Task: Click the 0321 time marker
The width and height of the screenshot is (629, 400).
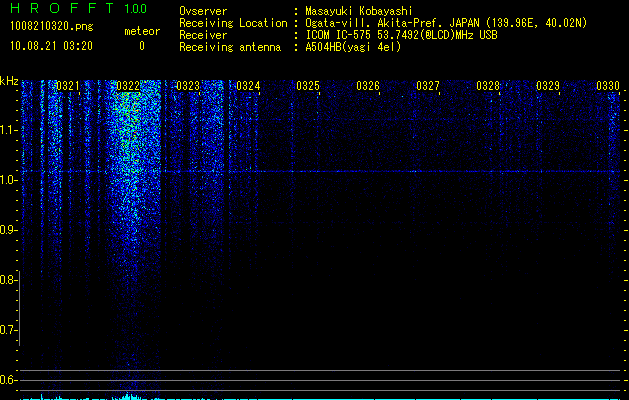Action: click(x=68, y=86)
